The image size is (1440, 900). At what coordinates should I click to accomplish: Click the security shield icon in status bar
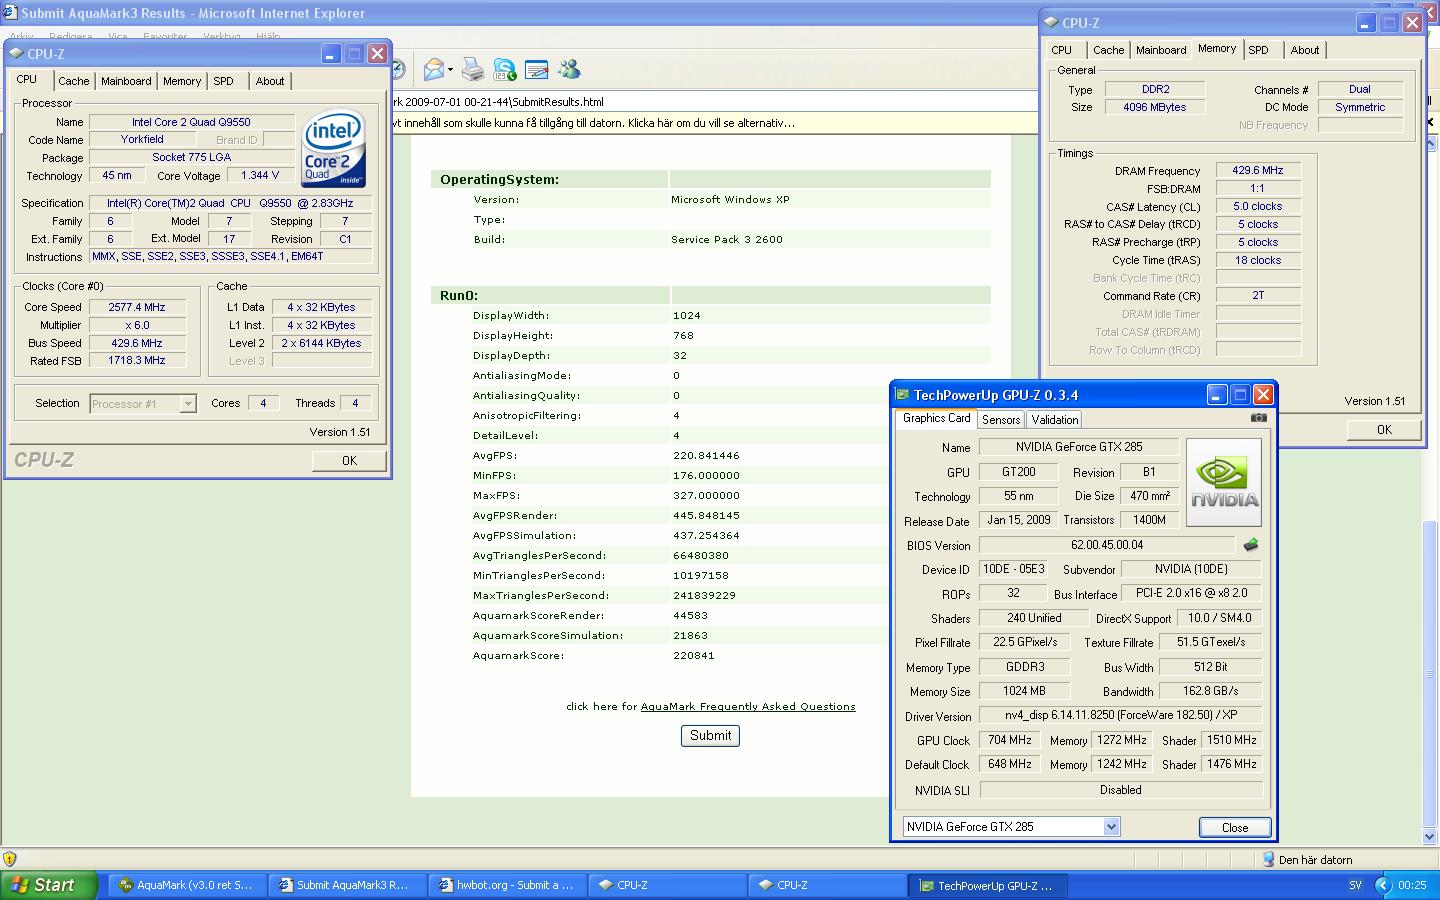pos(10,859)
